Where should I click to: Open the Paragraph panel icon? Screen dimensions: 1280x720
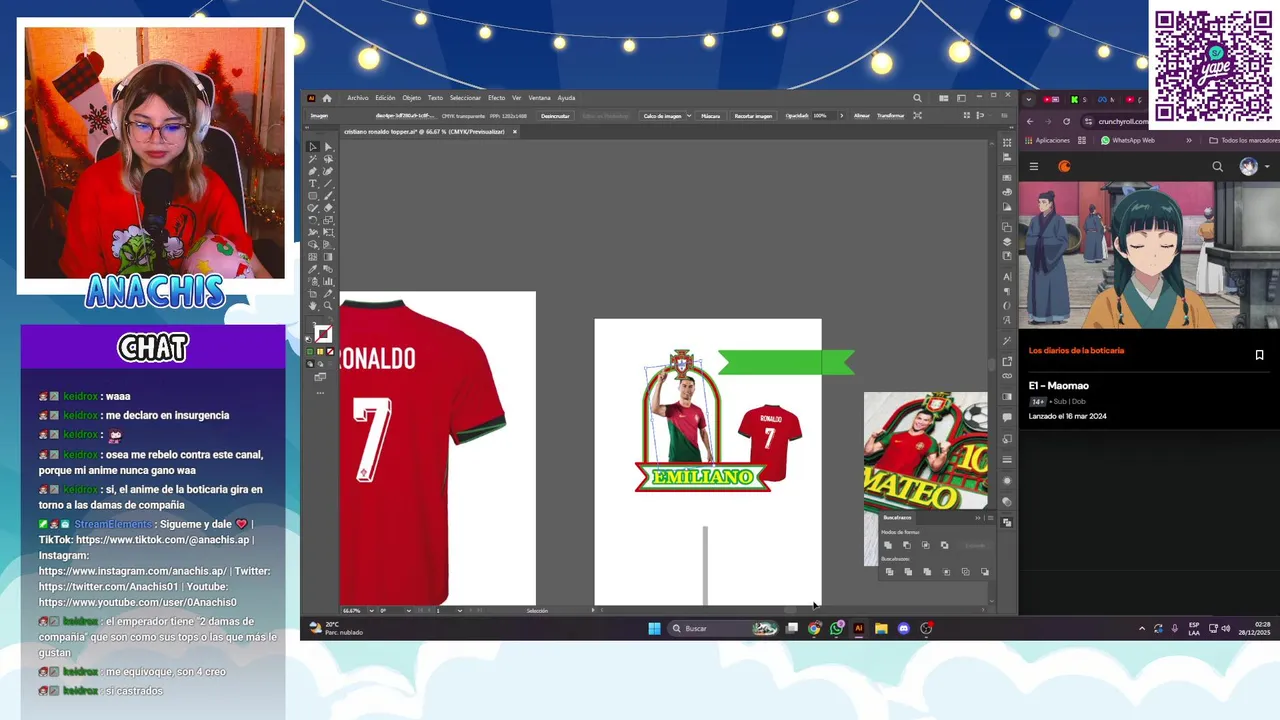(x=1007, y=291)
